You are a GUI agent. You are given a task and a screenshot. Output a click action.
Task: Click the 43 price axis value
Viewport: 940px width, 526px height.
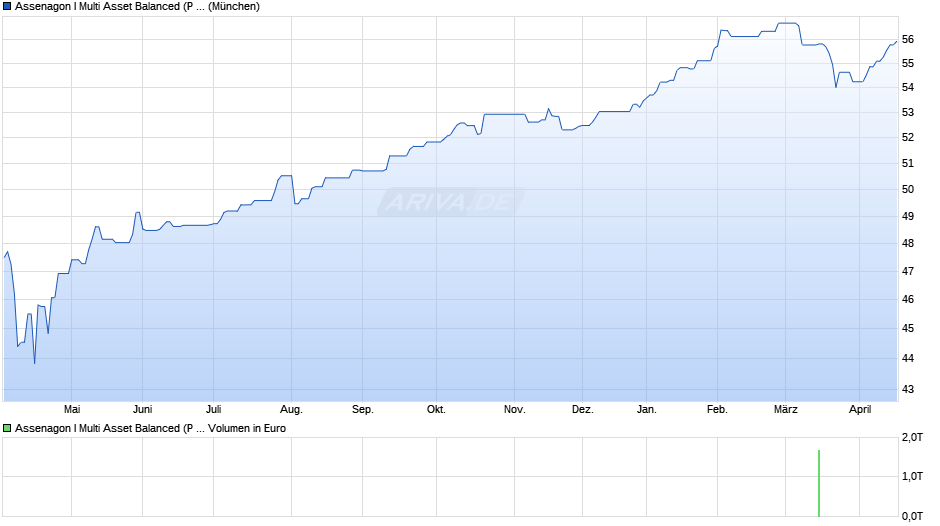coord(908,389)
